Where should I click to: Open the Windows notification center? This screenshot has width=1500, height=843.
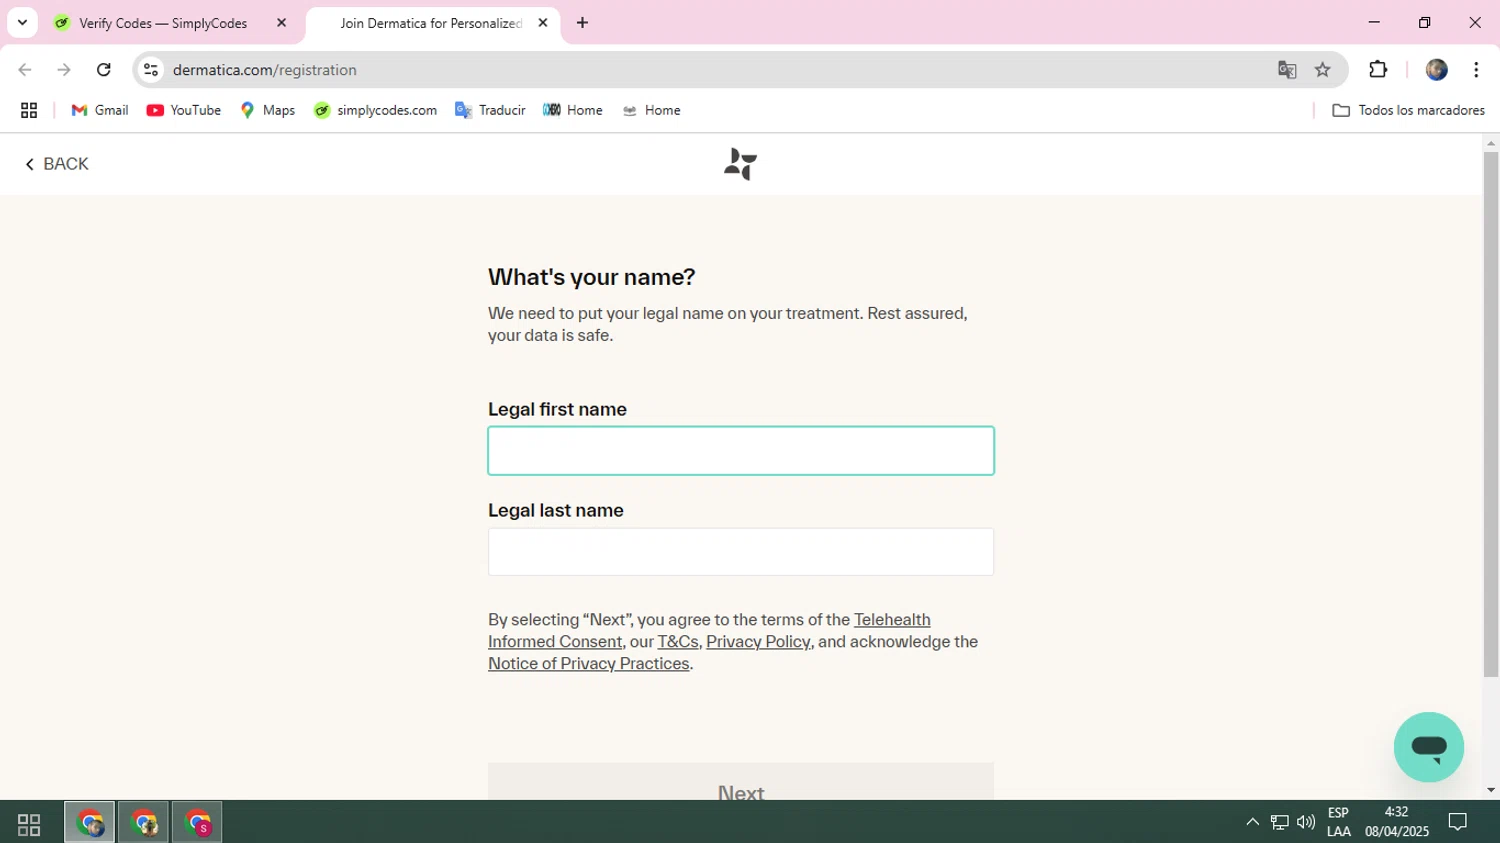[x=1458, y=823]
